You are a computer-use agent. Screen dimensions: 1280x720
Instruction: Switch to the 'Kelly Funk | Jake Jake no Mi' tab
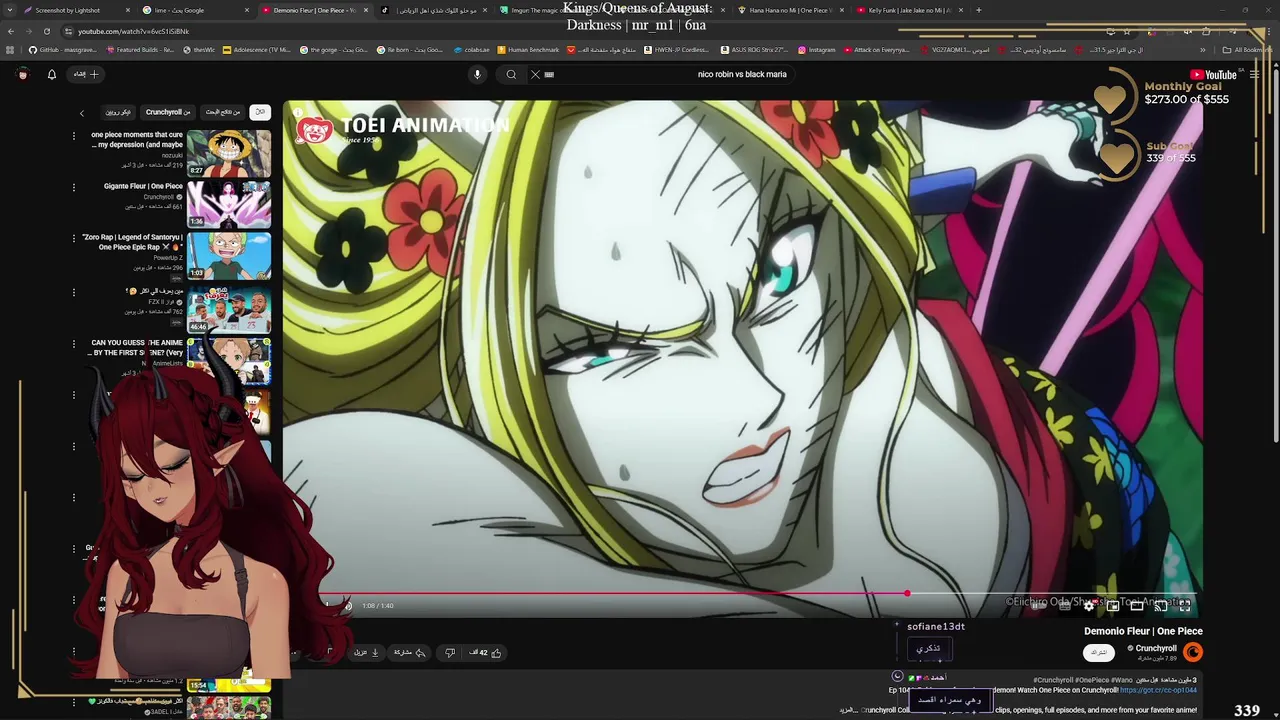[x=908, y=10]
